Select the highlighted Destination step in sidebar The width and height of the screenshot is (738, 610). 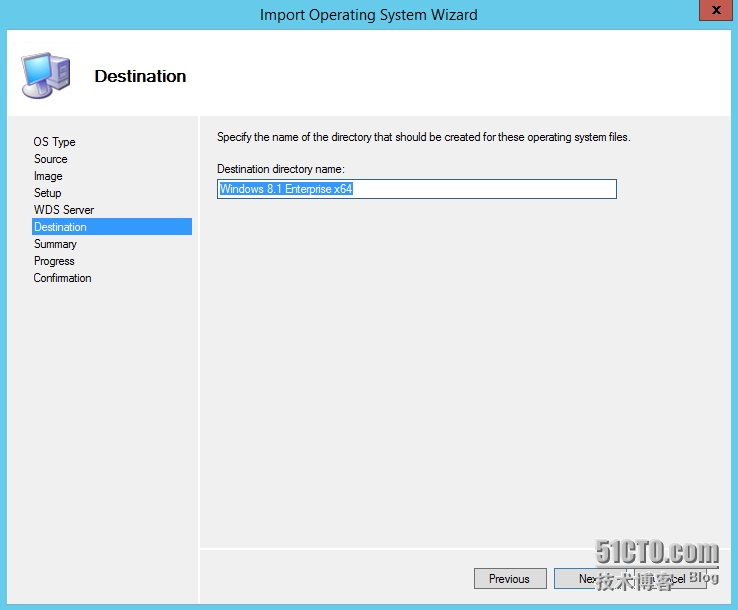[x=112, y=226]
